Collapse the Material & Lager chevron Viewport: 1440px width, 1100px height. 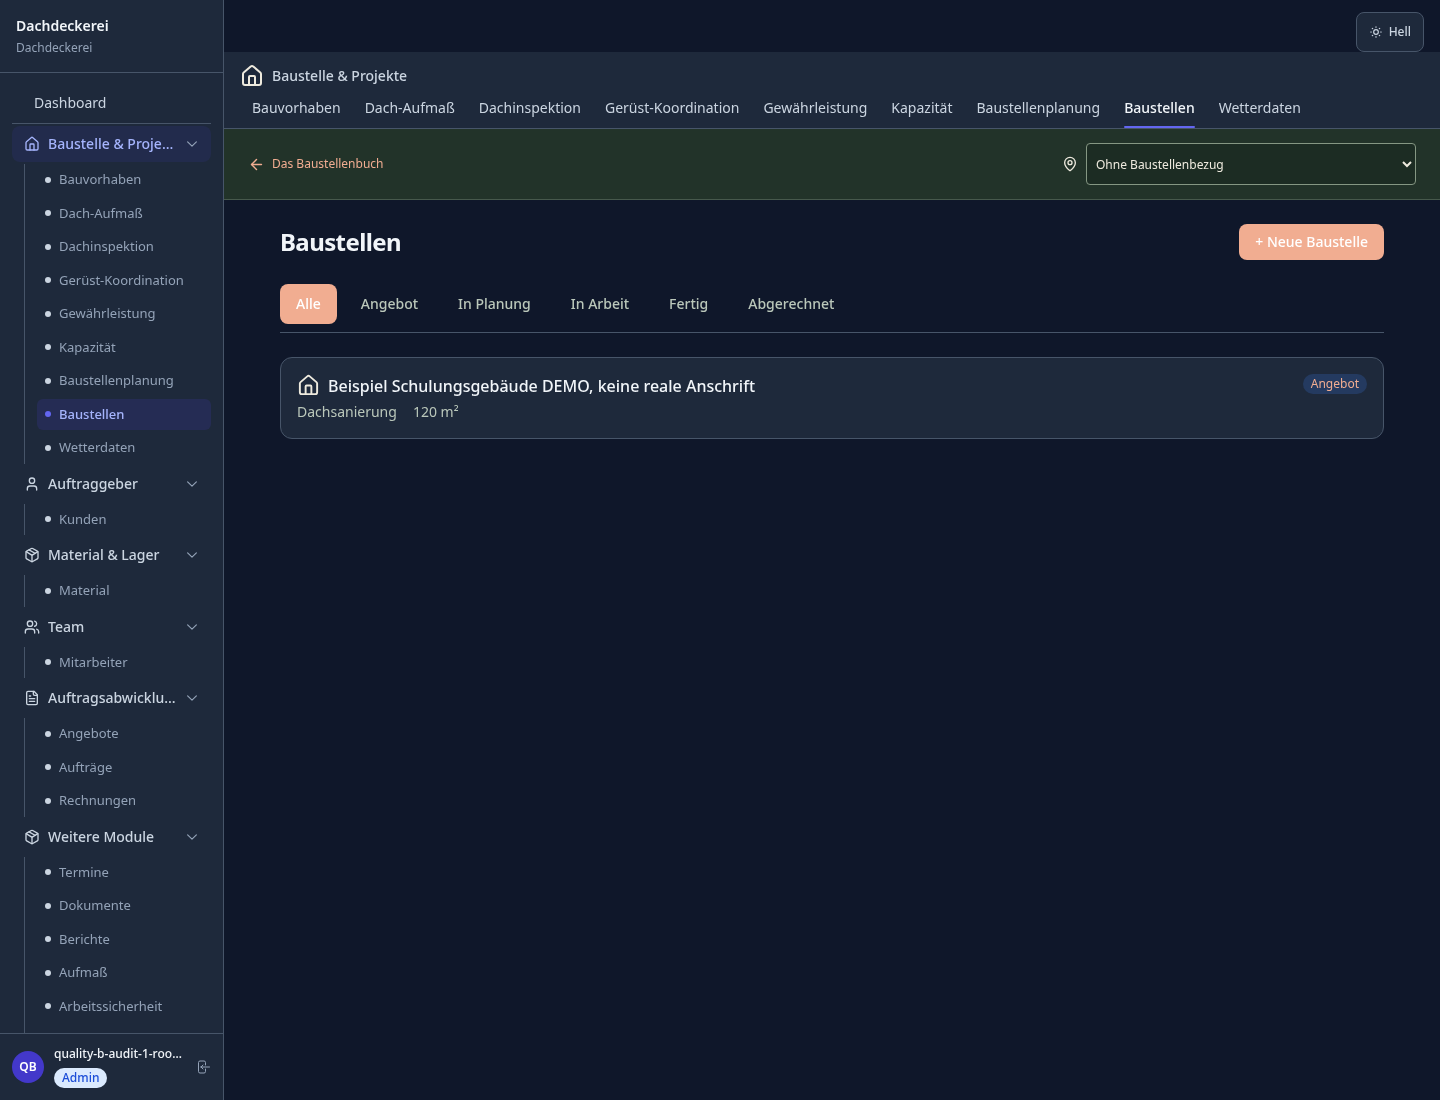192,555
